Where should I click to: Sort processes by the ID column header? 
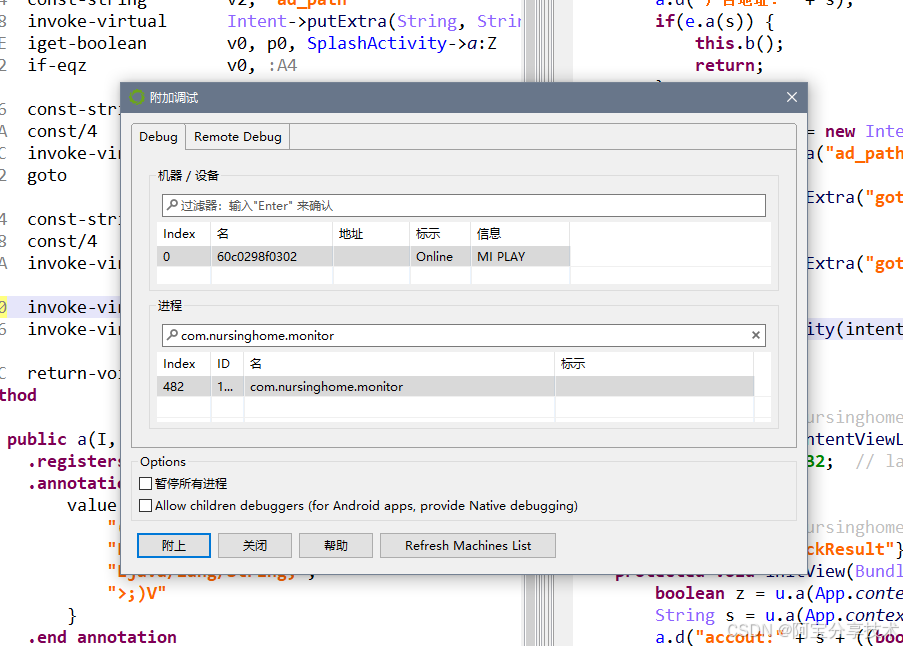[227, 364]
